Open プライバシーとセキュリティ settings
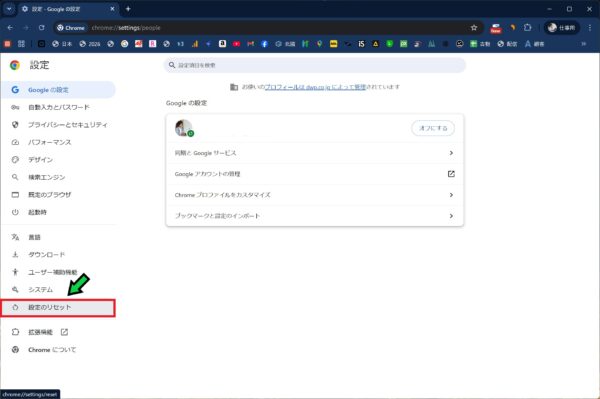This screenshot has height=399, width=600. click(x=58, y=125)
